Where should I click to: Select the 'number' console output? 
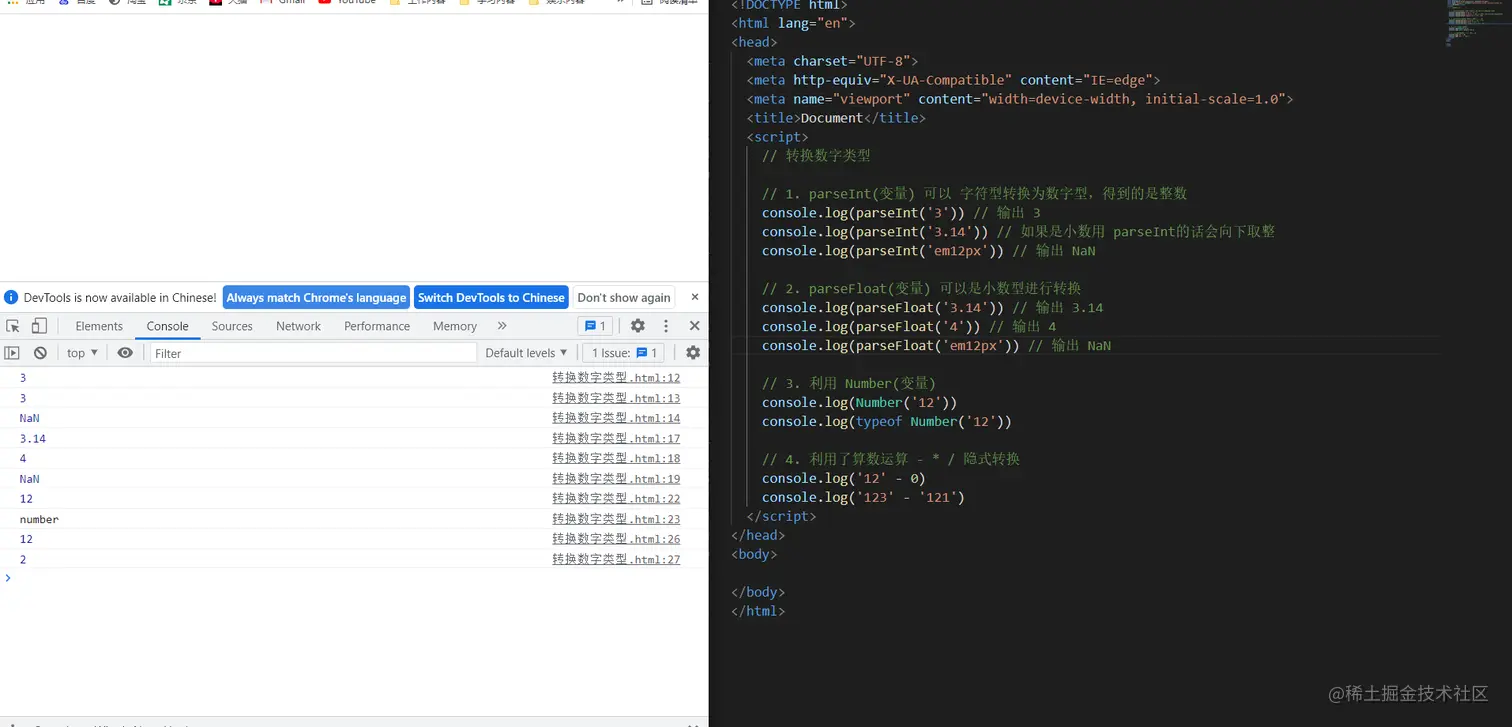pyautogui.click(x=39, y=520)
